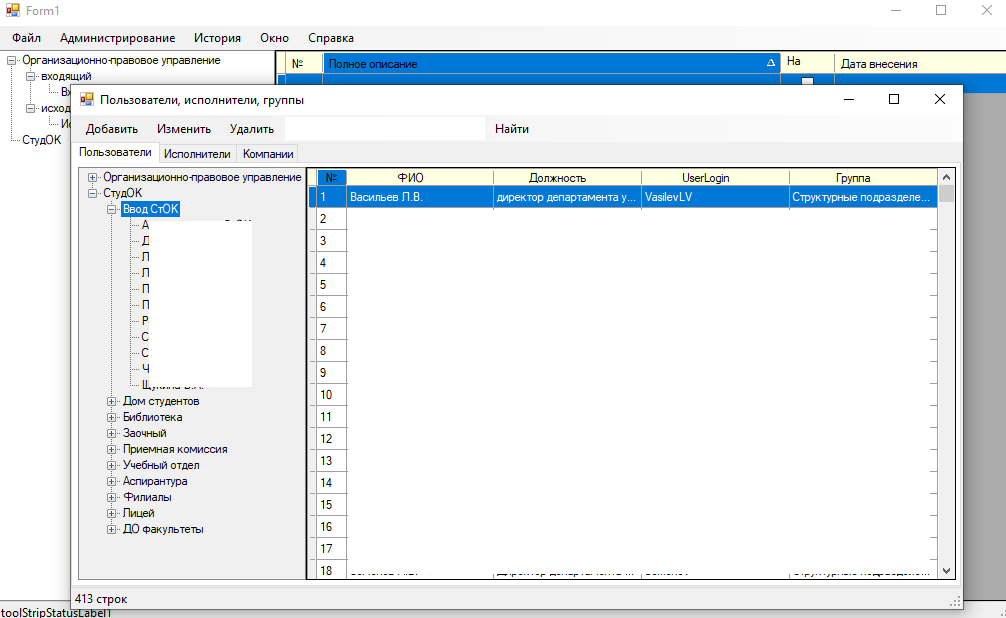This screenshot has height=618, width=1006.
Task: Click the Дата внесения column header
Action: [x=920, y=64]
